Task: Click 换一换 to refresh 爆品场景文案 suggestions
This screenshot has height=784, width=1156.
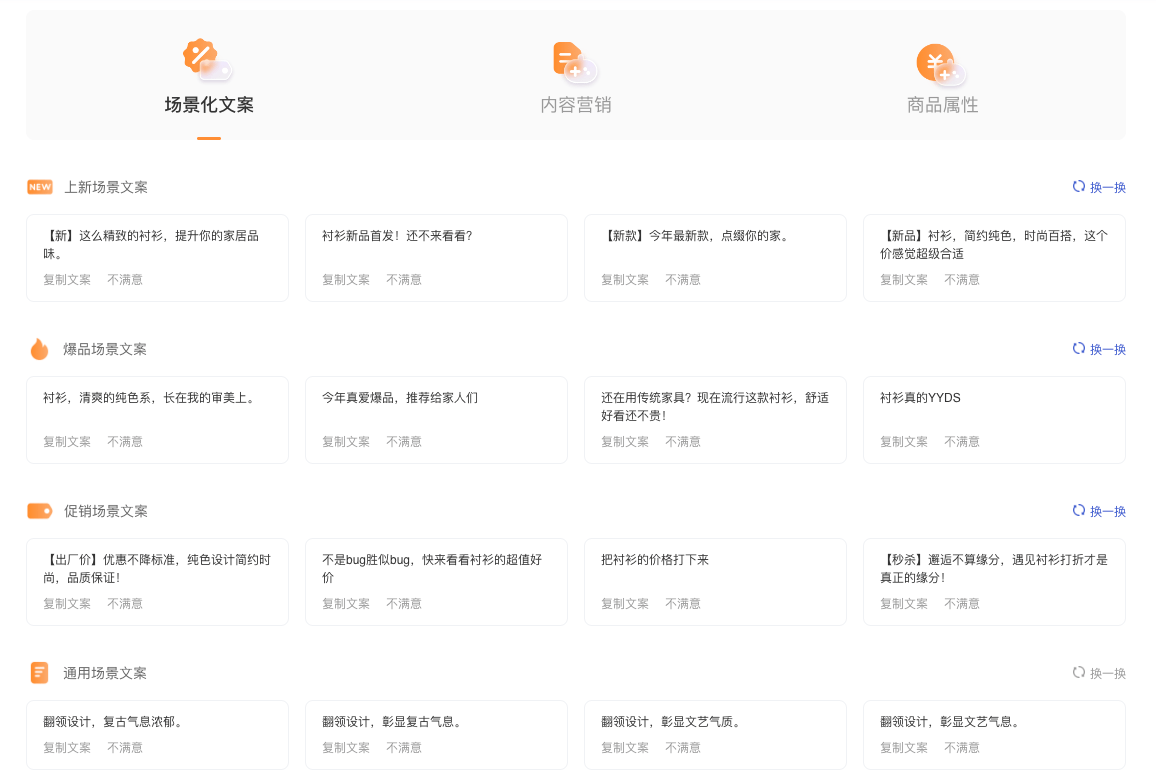Action: pyautogui.click(x=1107, y=349)
